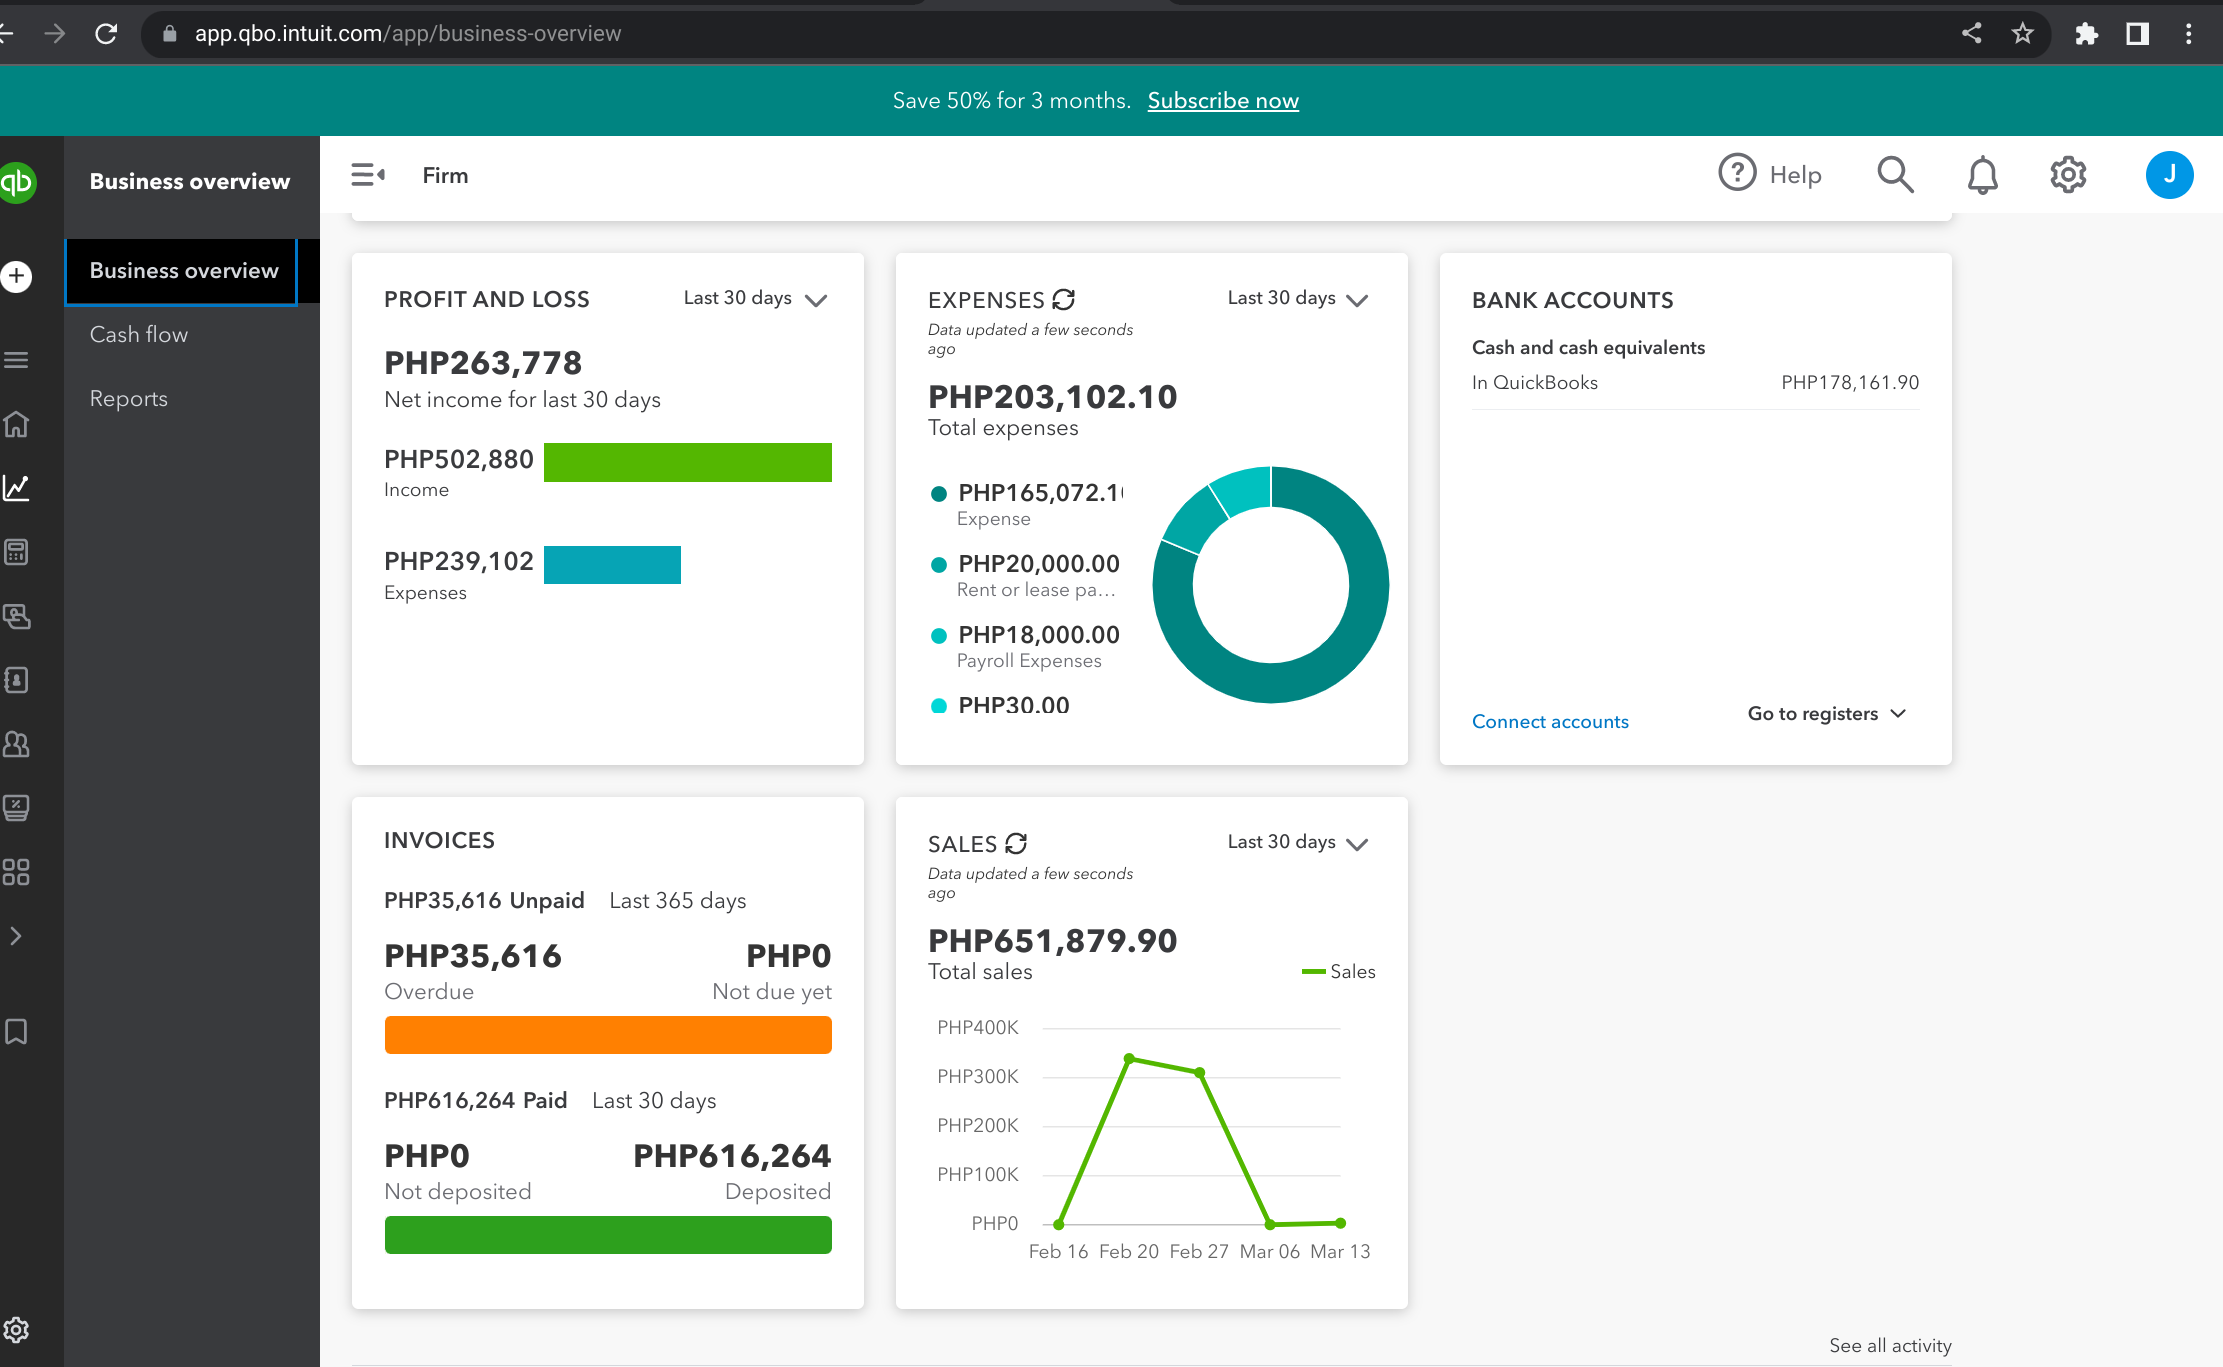Open the Bookmarks icon in sidebar
Viewport: 2223px width, 1367px height.
(16, 1031)
